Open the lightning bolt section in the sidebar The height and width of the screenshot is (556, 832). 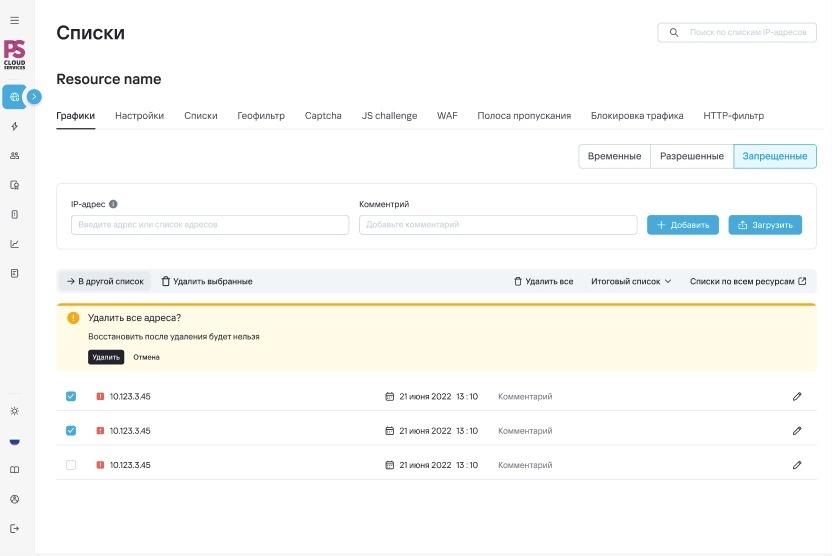click(15, 126)
